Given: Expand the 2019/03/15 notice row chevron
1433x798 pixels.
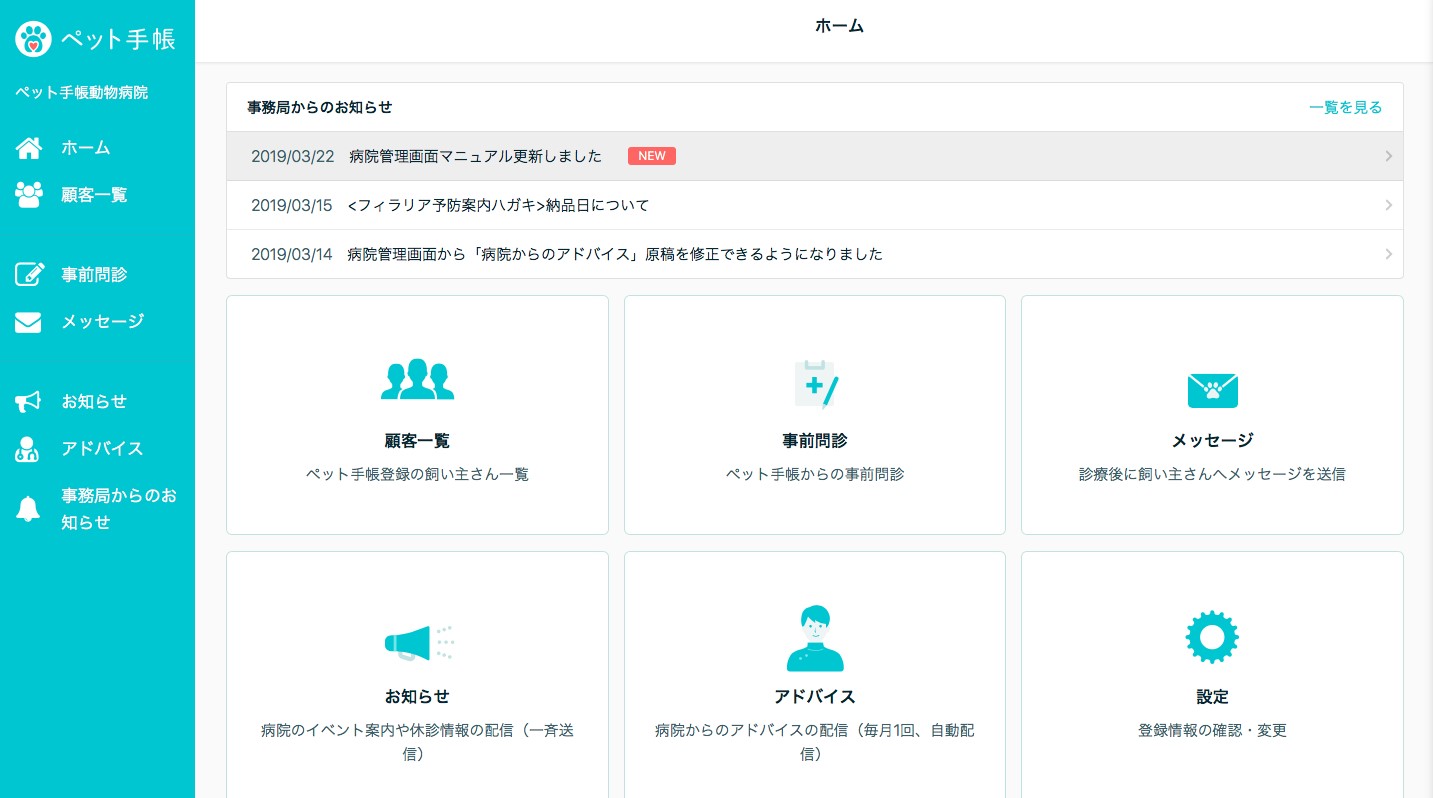Looking at the screenshot, I should (1389, 205).
